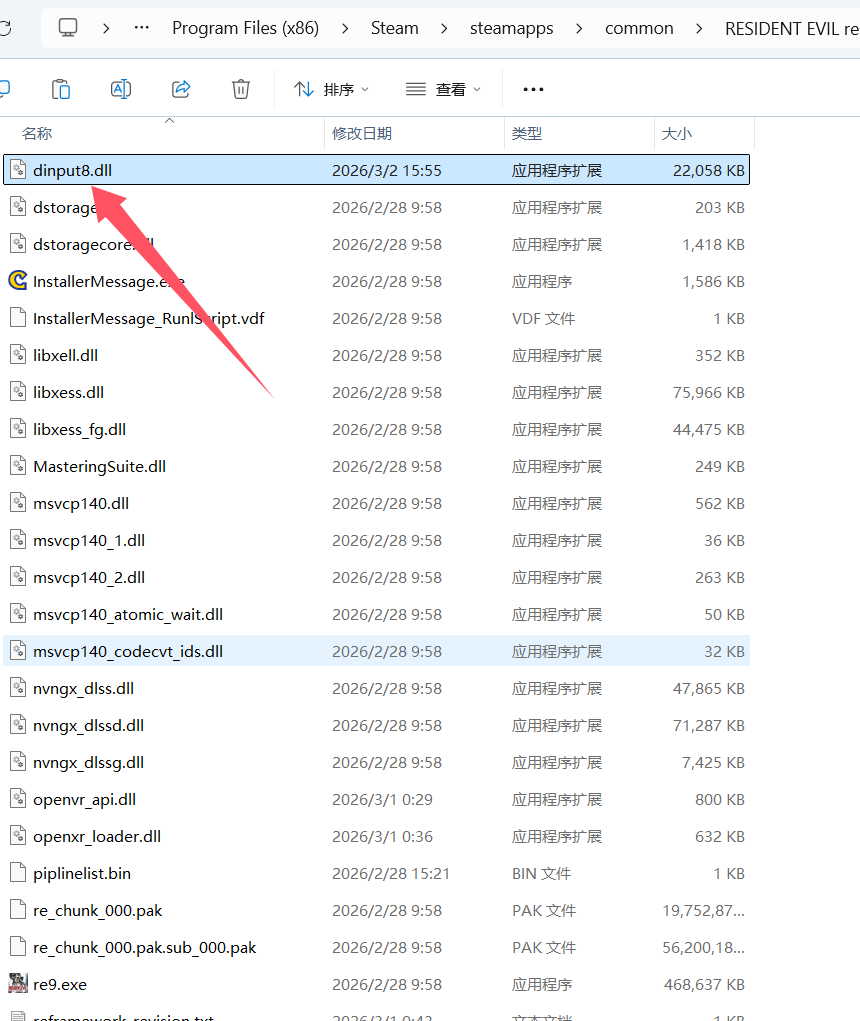Select the dinput8.dll file
860x1021 pixels.
coord(72,170)
